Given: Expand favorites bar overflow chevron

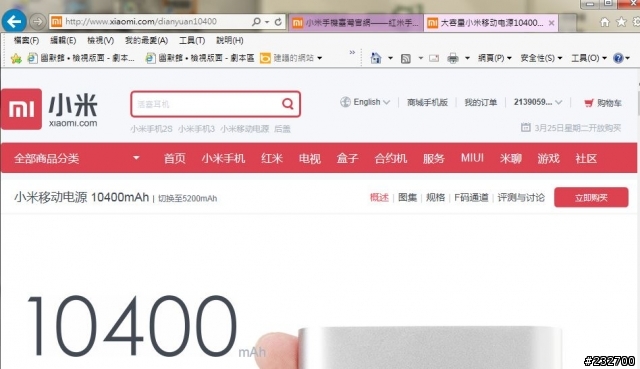Looking at the screenshot, I should pyautogui.click(x=352, y=52).
